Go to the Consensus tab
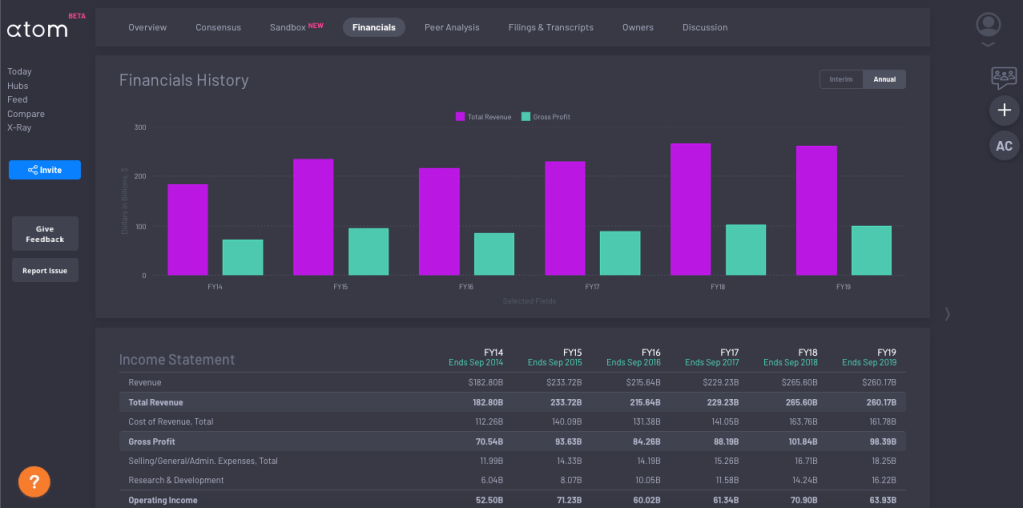Screen dimensions: 1023x508 [x=218, y=27]
